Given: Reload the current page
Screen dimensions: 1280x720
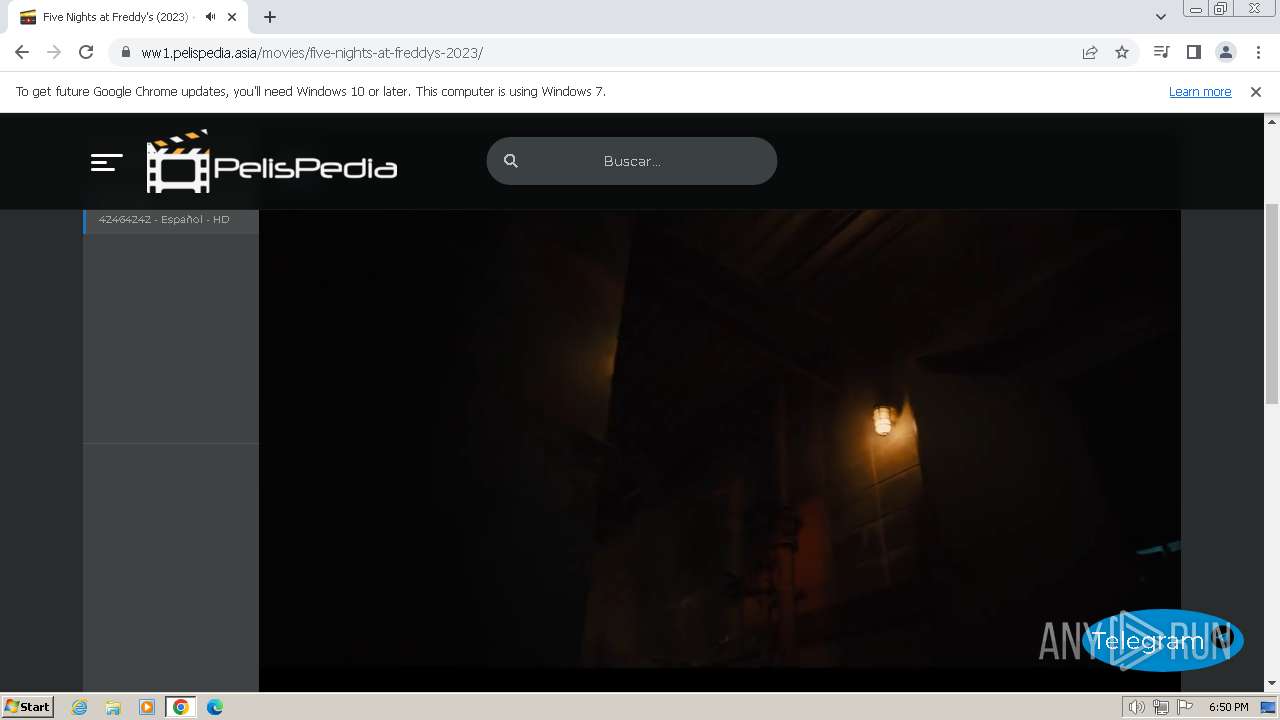Looking at the screenshot, I should (x=86, y=52).
